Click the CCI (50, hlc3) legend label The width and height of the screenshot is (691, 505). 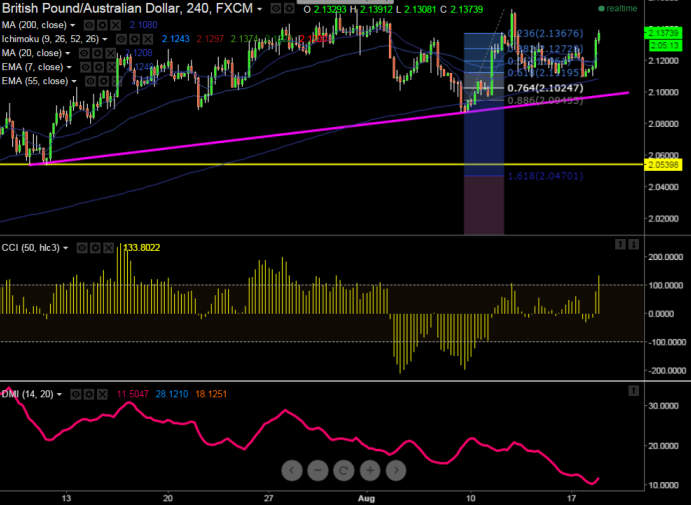tap(30, 248)
